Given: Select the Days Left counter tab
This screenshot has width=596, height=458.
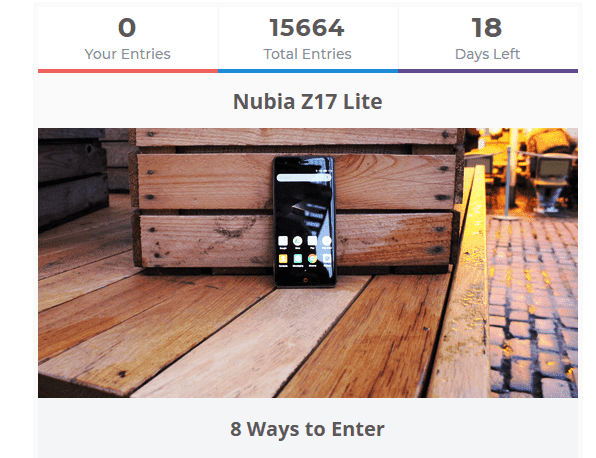Looking at the screenshot, I should [x=488, y=39].
